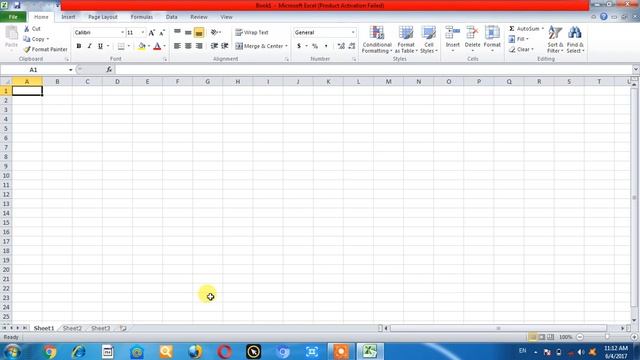The height and width of the screenshot is (360, 640).
Task: Select Middle Align for cells
Action: 188,32
